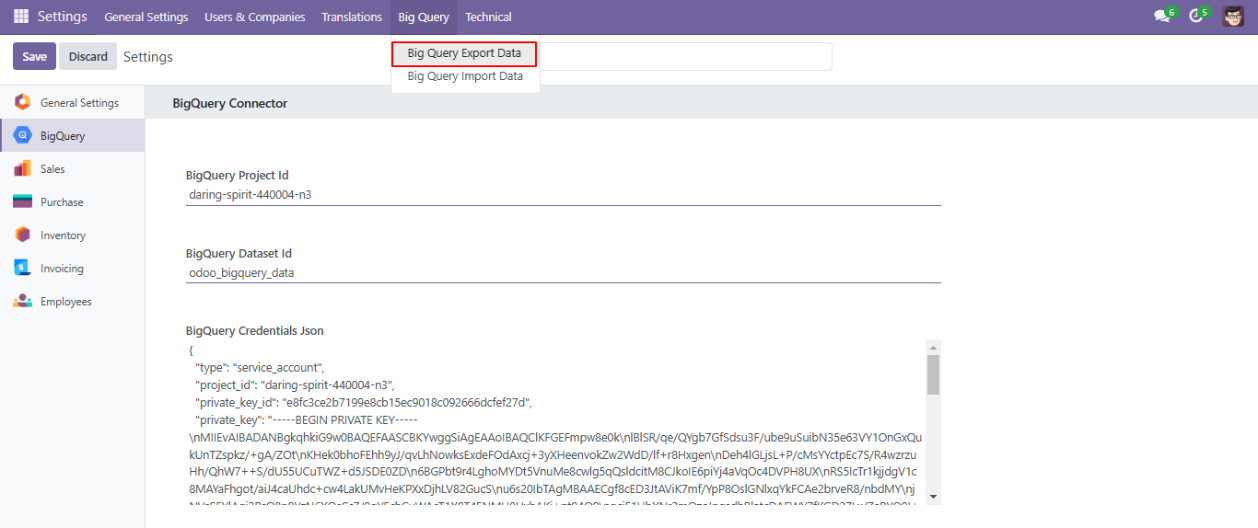Open the Purchase settings icon
Screen dimensions: 1258x528
tap(22, 202)
